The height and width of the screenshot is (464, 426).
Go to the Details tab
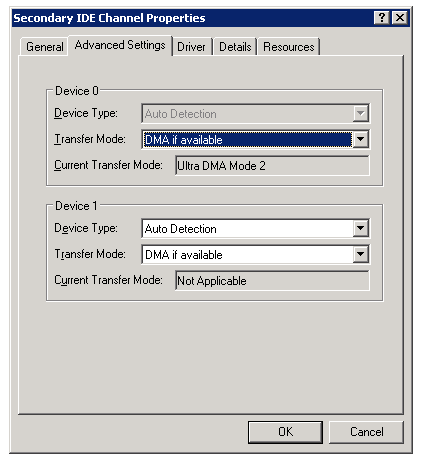(x=235, y=47)
